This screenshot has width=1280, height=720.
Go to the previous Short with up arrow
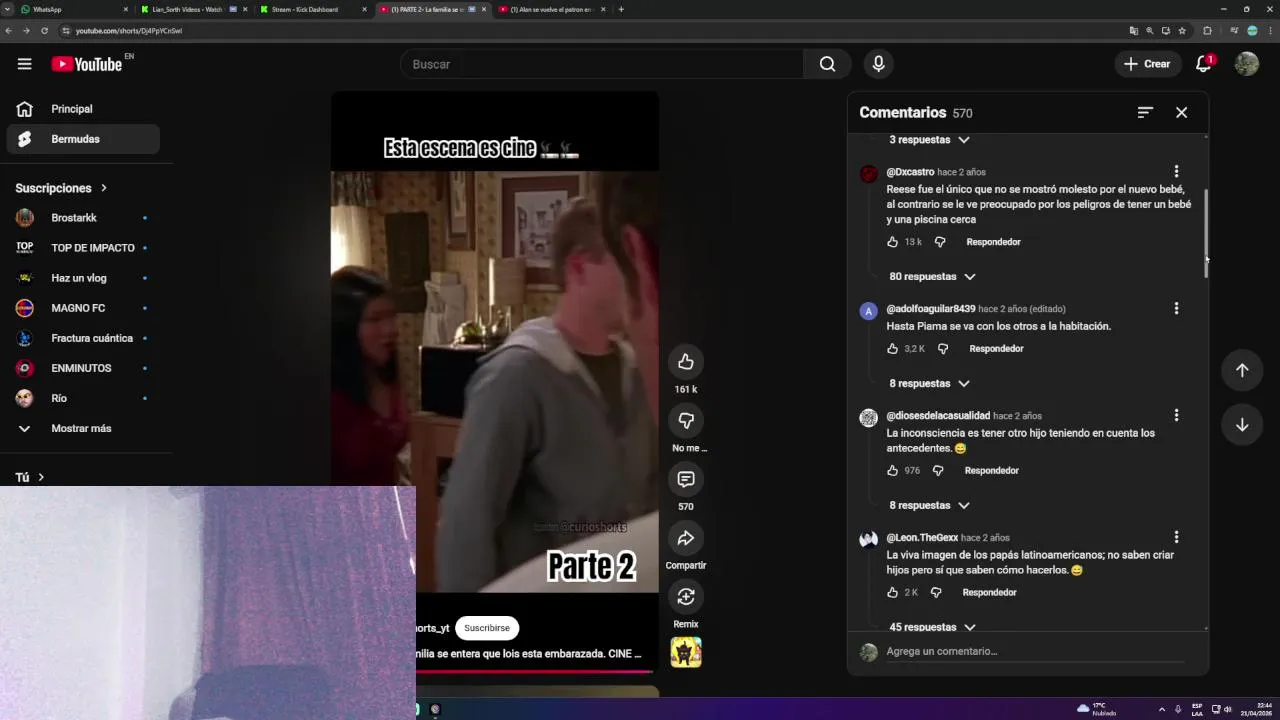click(1242, 370)
